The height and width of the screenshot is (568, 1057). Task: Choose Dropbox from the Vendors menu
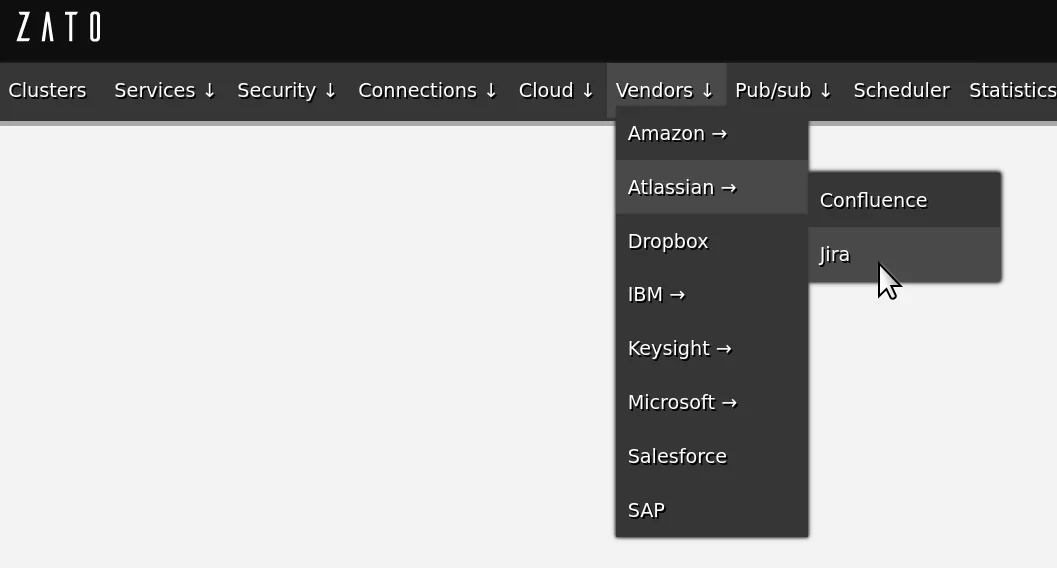pos(668,242)
